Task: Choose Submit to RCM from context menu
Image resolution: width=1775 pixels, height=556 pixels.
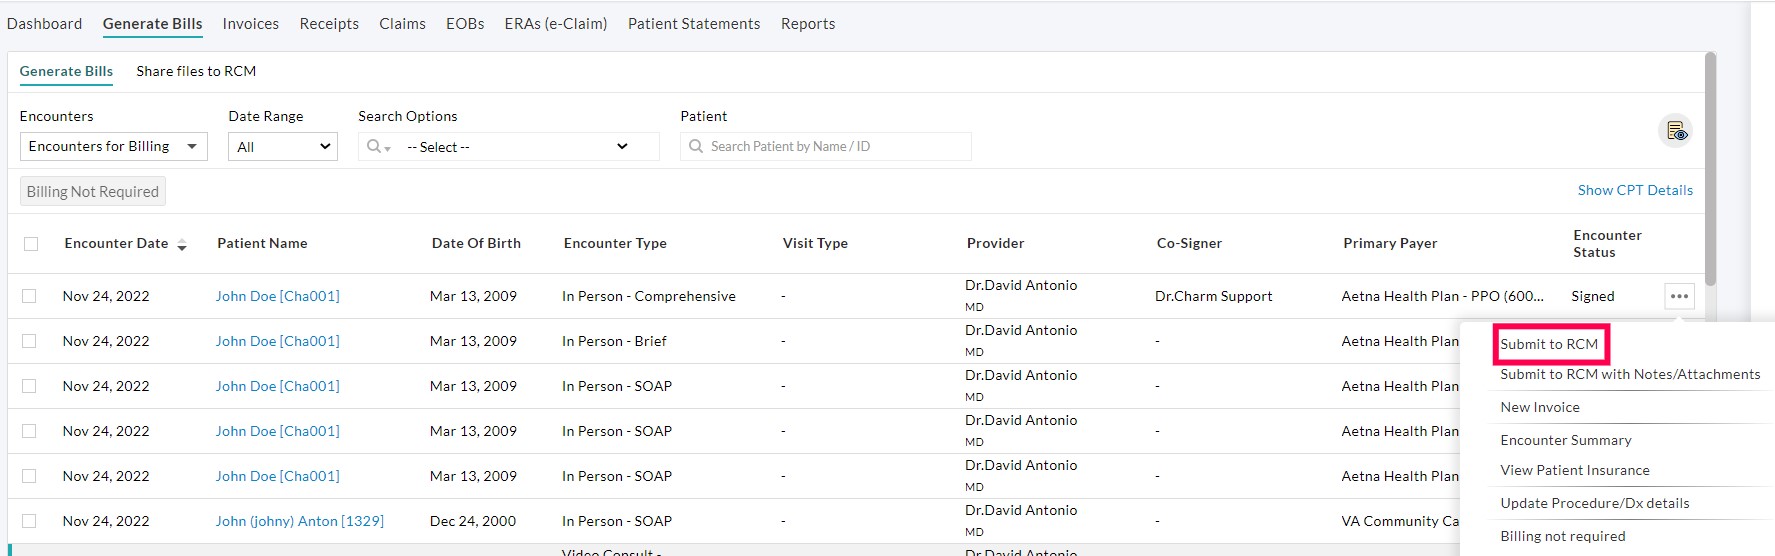Action: 1549,344
